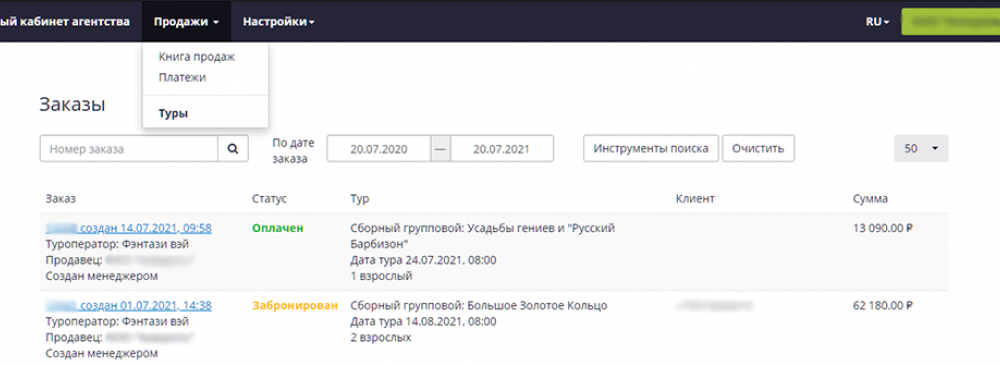Click the Заказ column header
This screenshot has height=366, width=1000.
(61, 199)
